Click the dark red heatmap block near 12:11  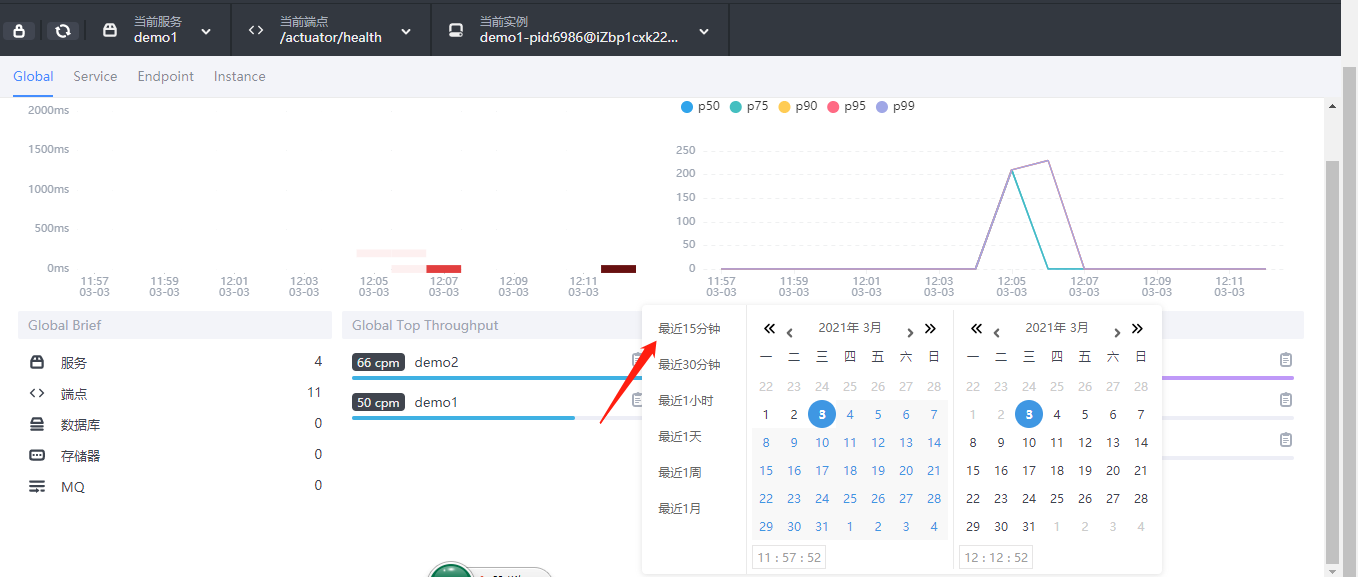618,268
